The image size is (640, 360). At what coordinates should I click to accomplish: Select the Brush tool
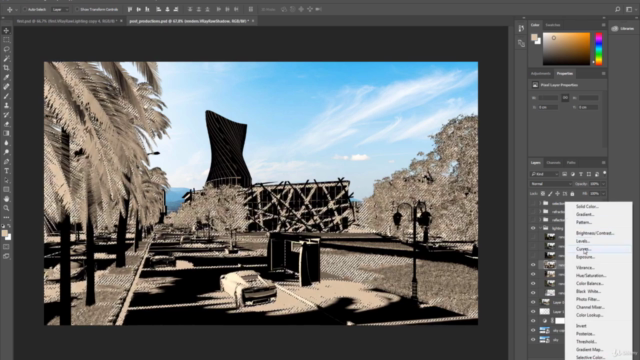click(6, 96)
